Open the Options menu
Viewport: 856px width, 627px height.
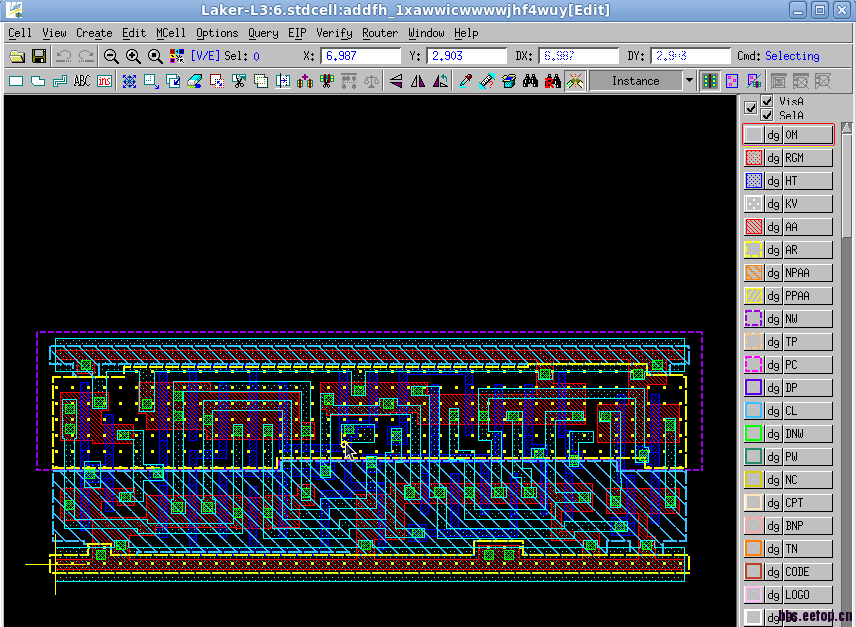tap(217, 33)
